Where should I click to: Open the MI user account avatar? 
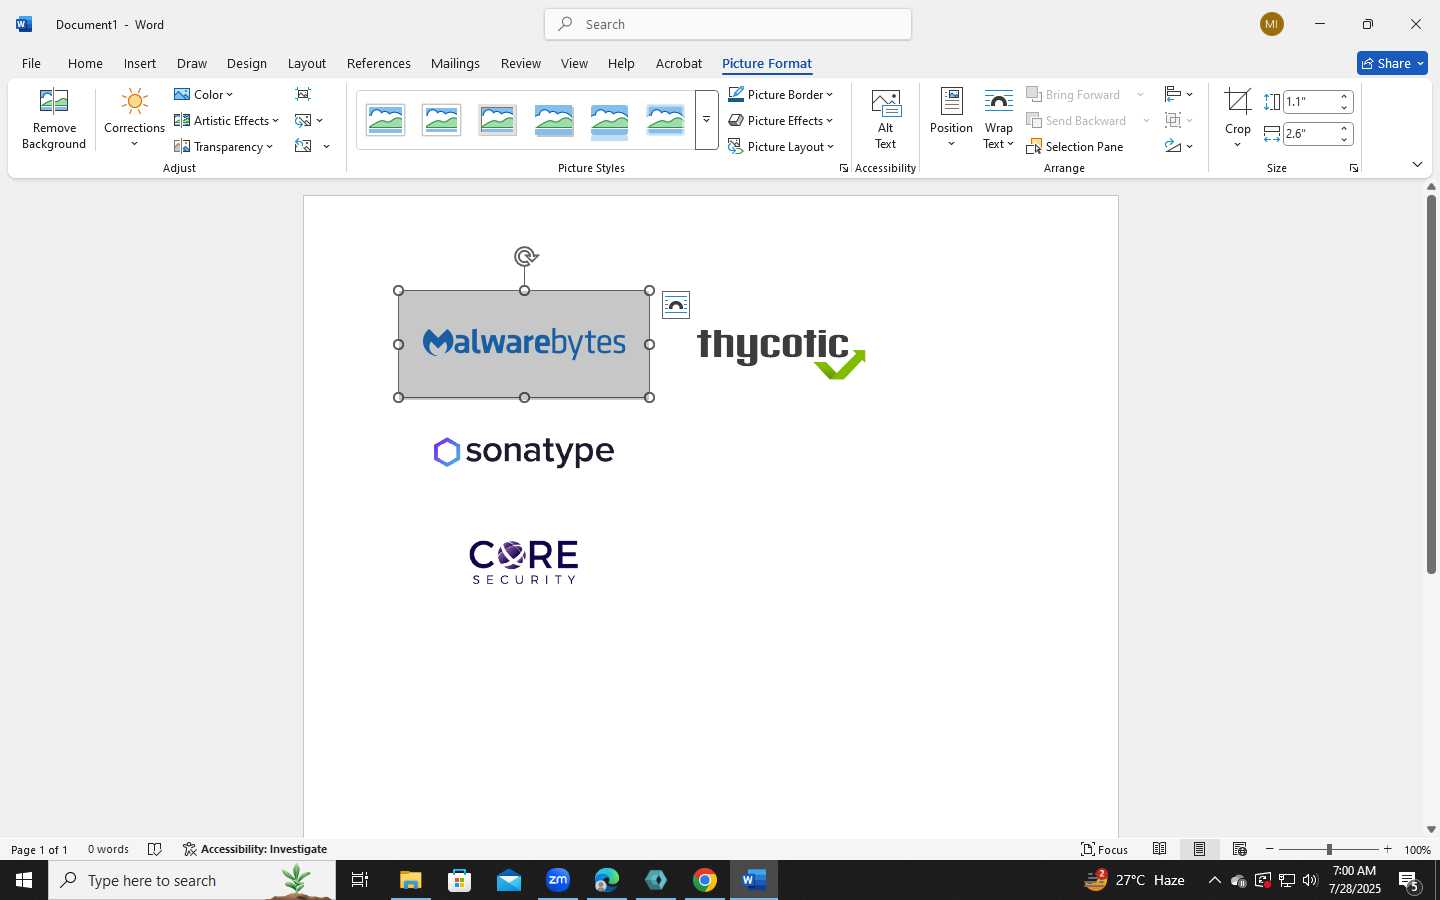pyautogui.click(x=1272, y=24)
